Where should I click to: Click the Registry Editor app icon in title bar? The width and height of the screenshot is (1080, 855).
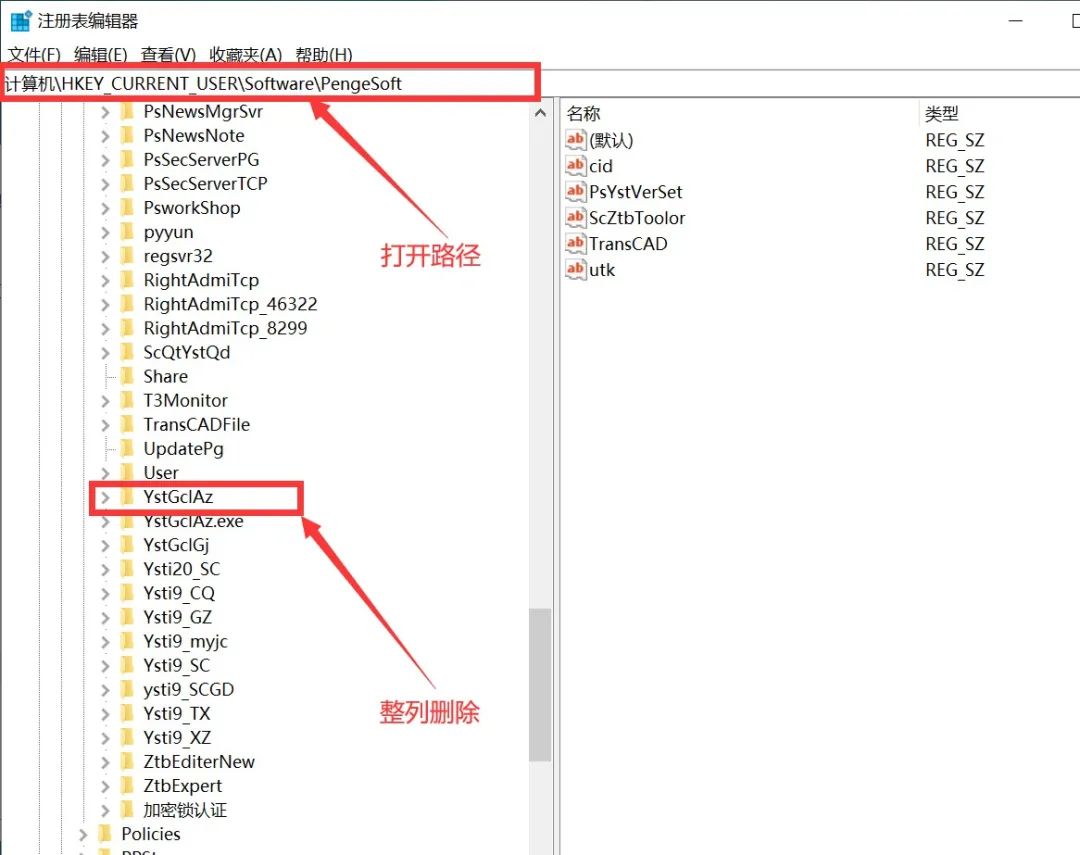[x=20, y=20]
